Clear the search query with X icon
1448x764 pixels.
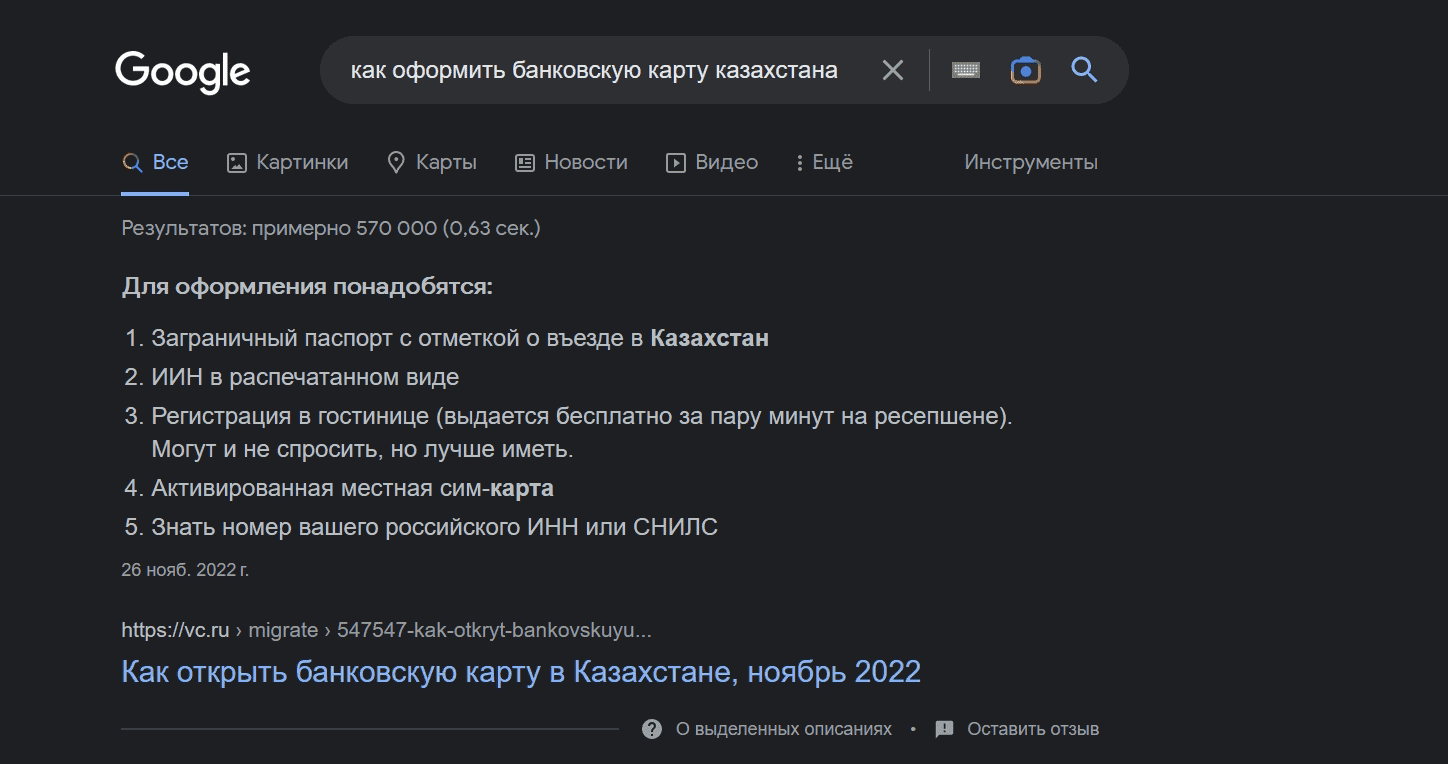click(x=892, y=70)
